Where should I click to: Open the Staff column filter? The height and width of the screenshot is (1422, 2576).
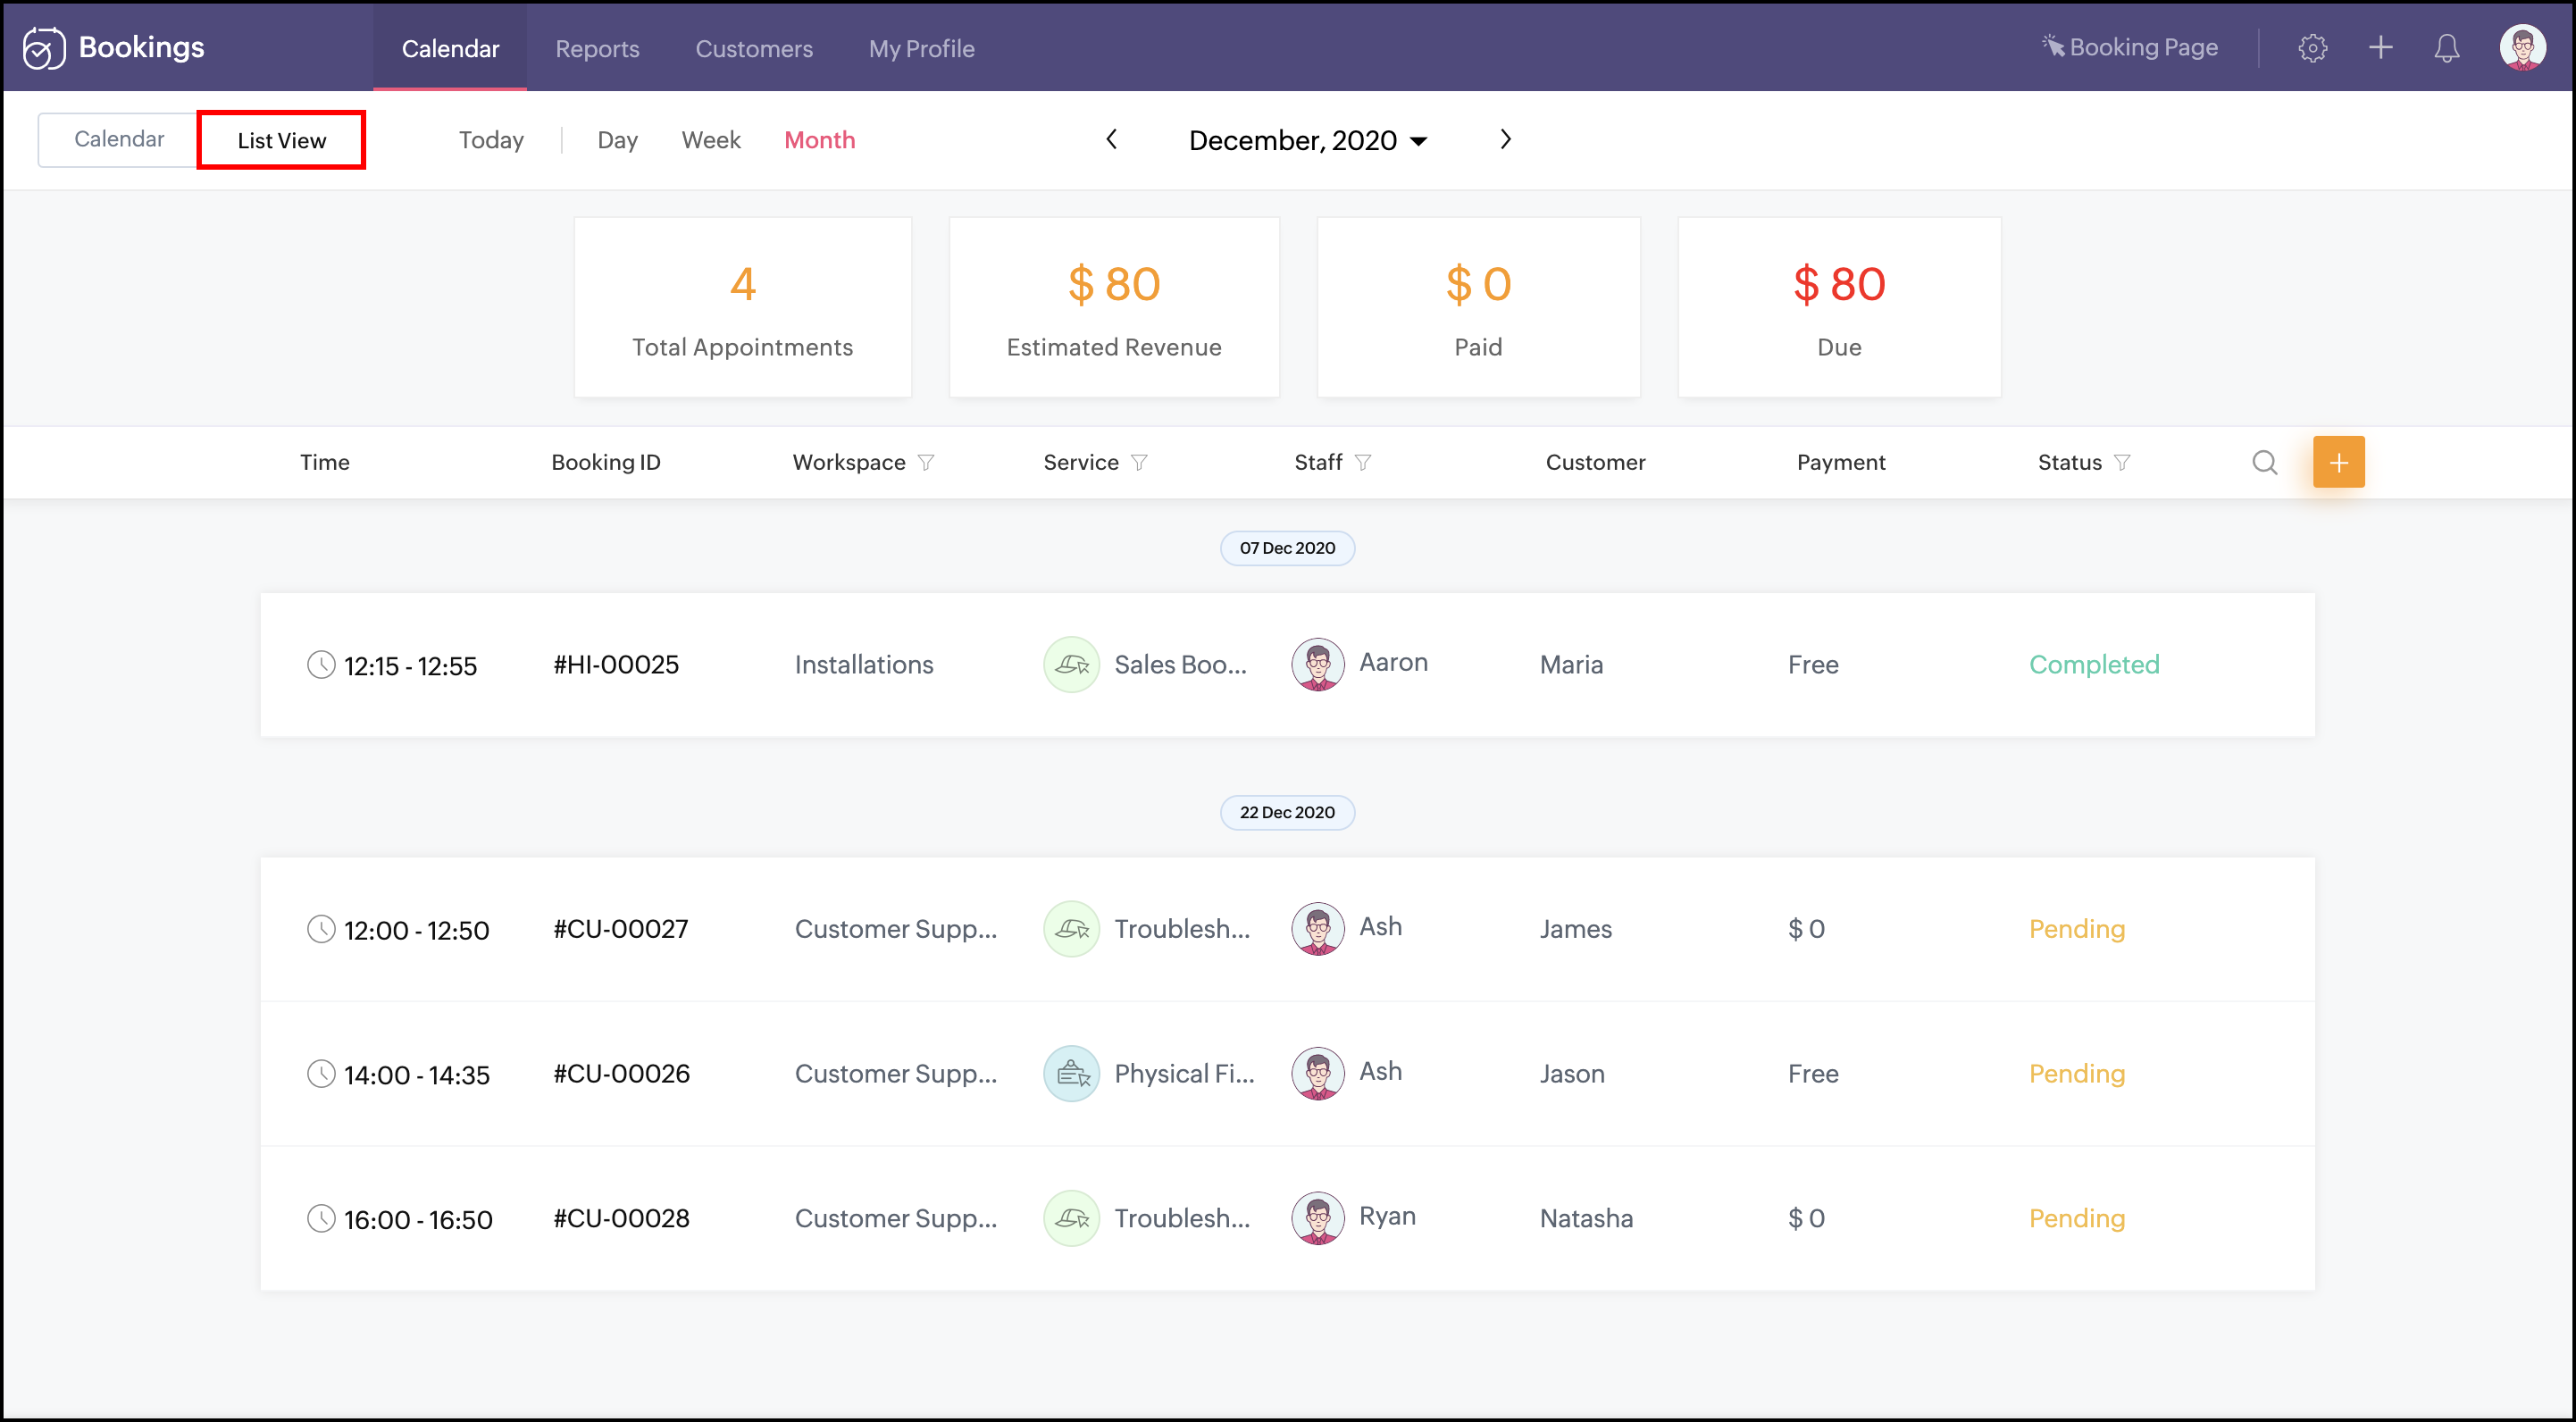pyautogui.click(x=1362, y=462)
